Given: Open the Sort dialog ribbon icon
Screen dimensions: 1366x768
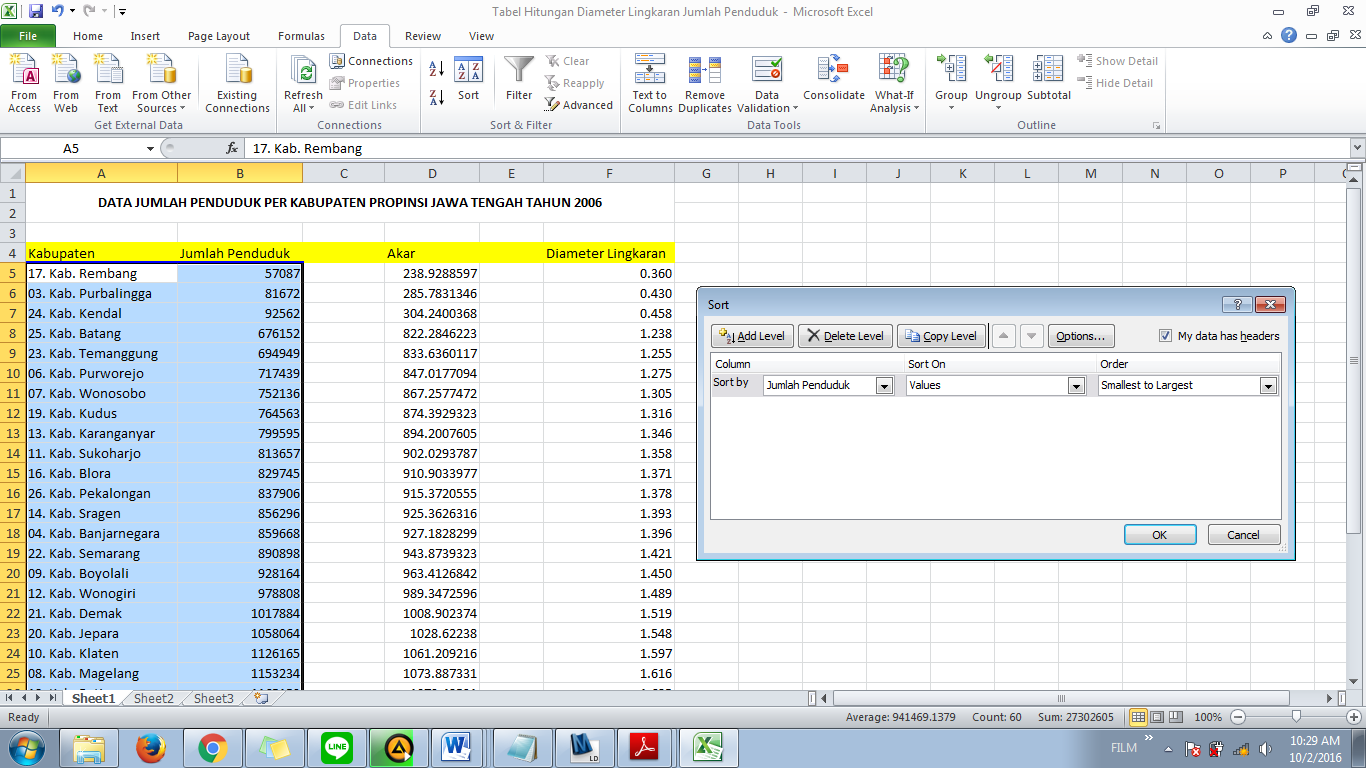Looking at the screenshot, I should pyautogui.click(x=469, y=80).
